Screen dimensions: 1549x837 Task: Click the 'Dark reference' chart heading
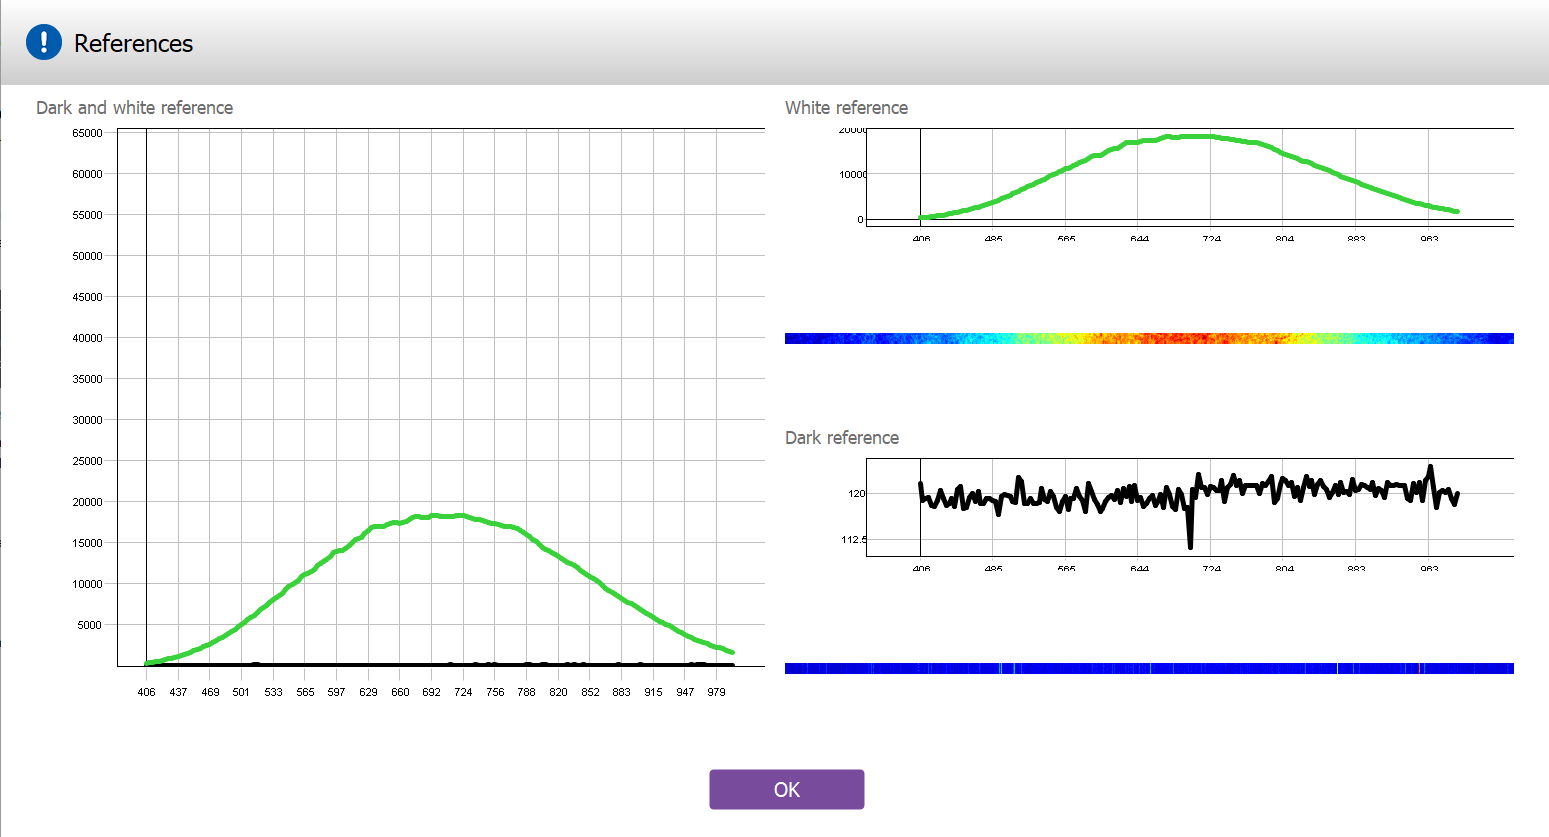coord(841,438)
